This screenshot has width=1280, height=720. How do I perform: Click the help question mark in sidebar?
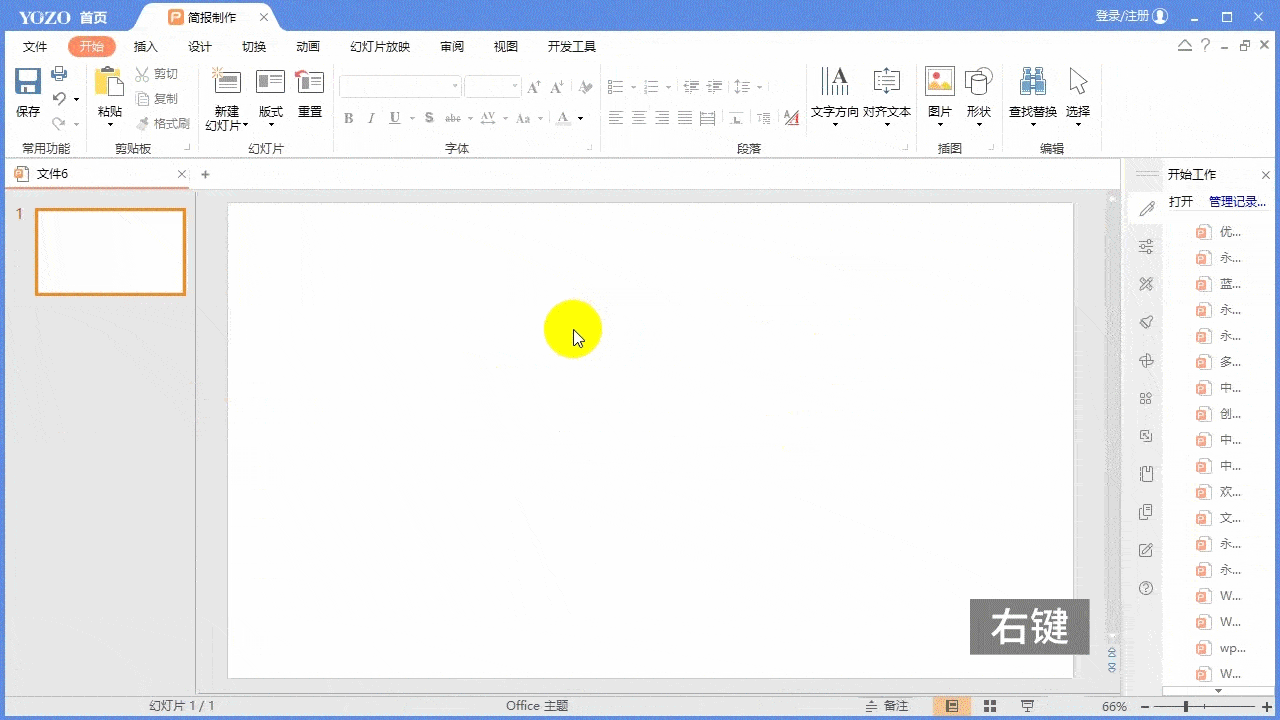click(x=1146, y=588)
